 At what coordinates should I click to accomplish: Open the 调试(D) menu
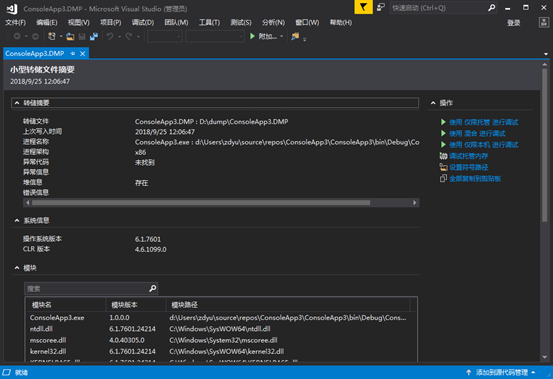[143, 23]
